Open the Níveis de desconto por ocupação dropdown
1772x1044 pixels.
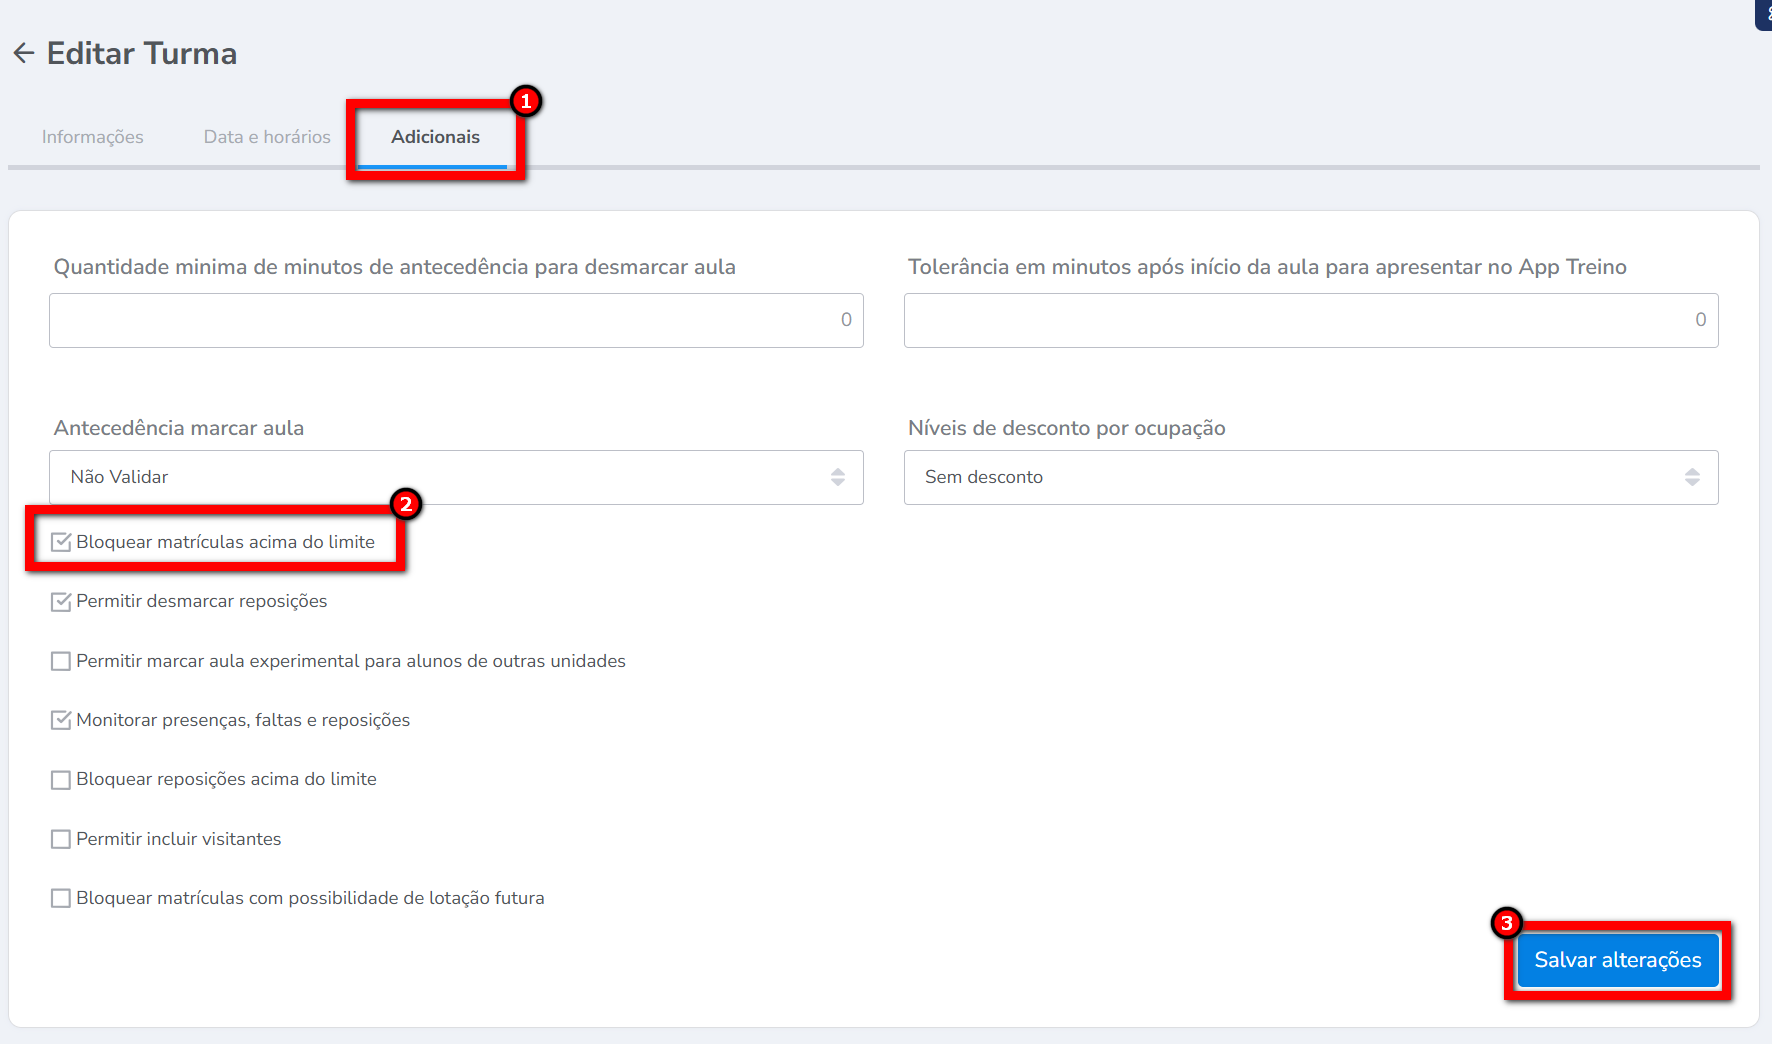click(1310, 477)
